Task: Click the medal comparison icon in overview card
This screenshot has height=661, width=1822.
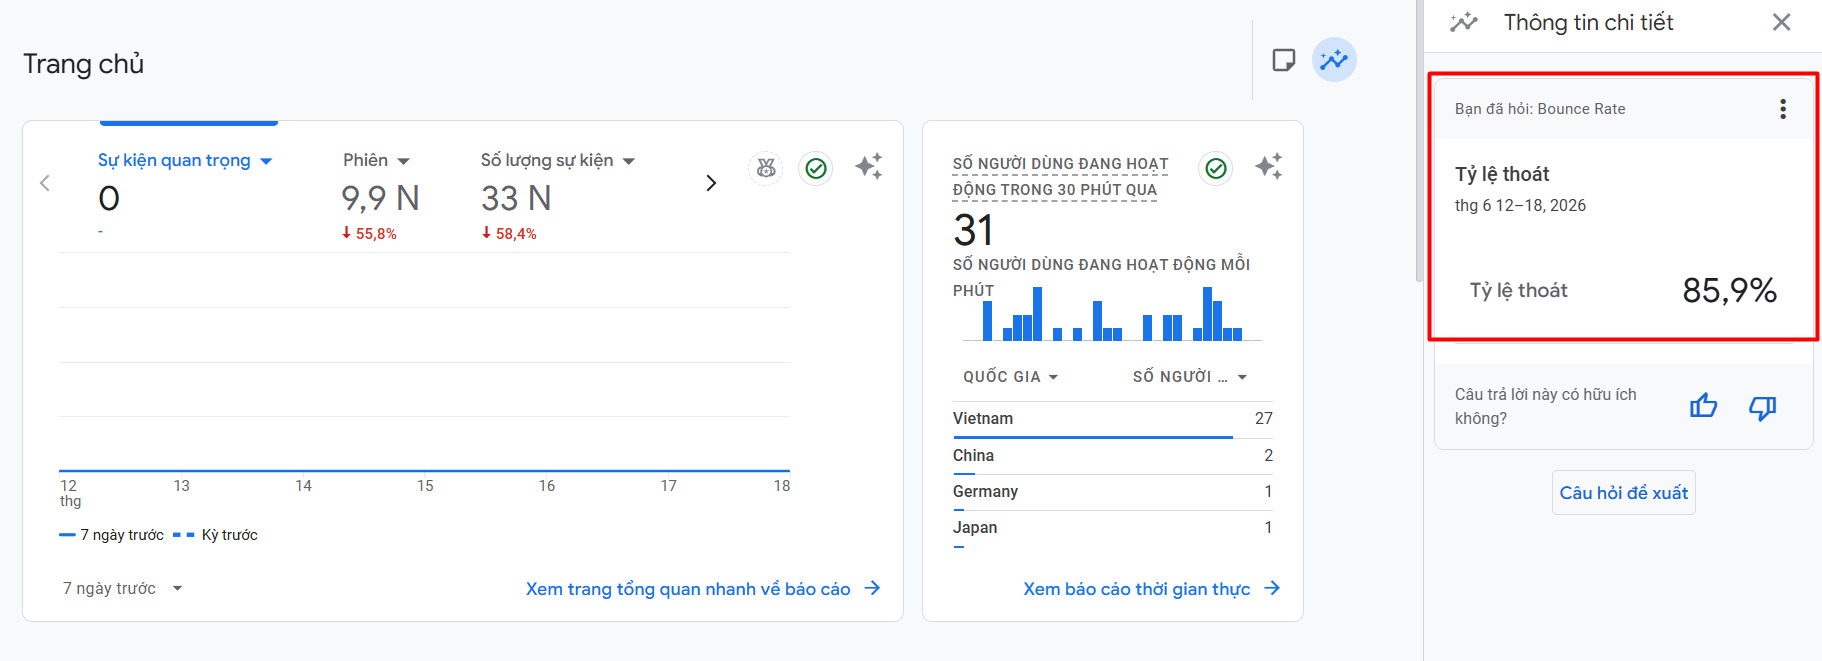Action: point(766,168)
